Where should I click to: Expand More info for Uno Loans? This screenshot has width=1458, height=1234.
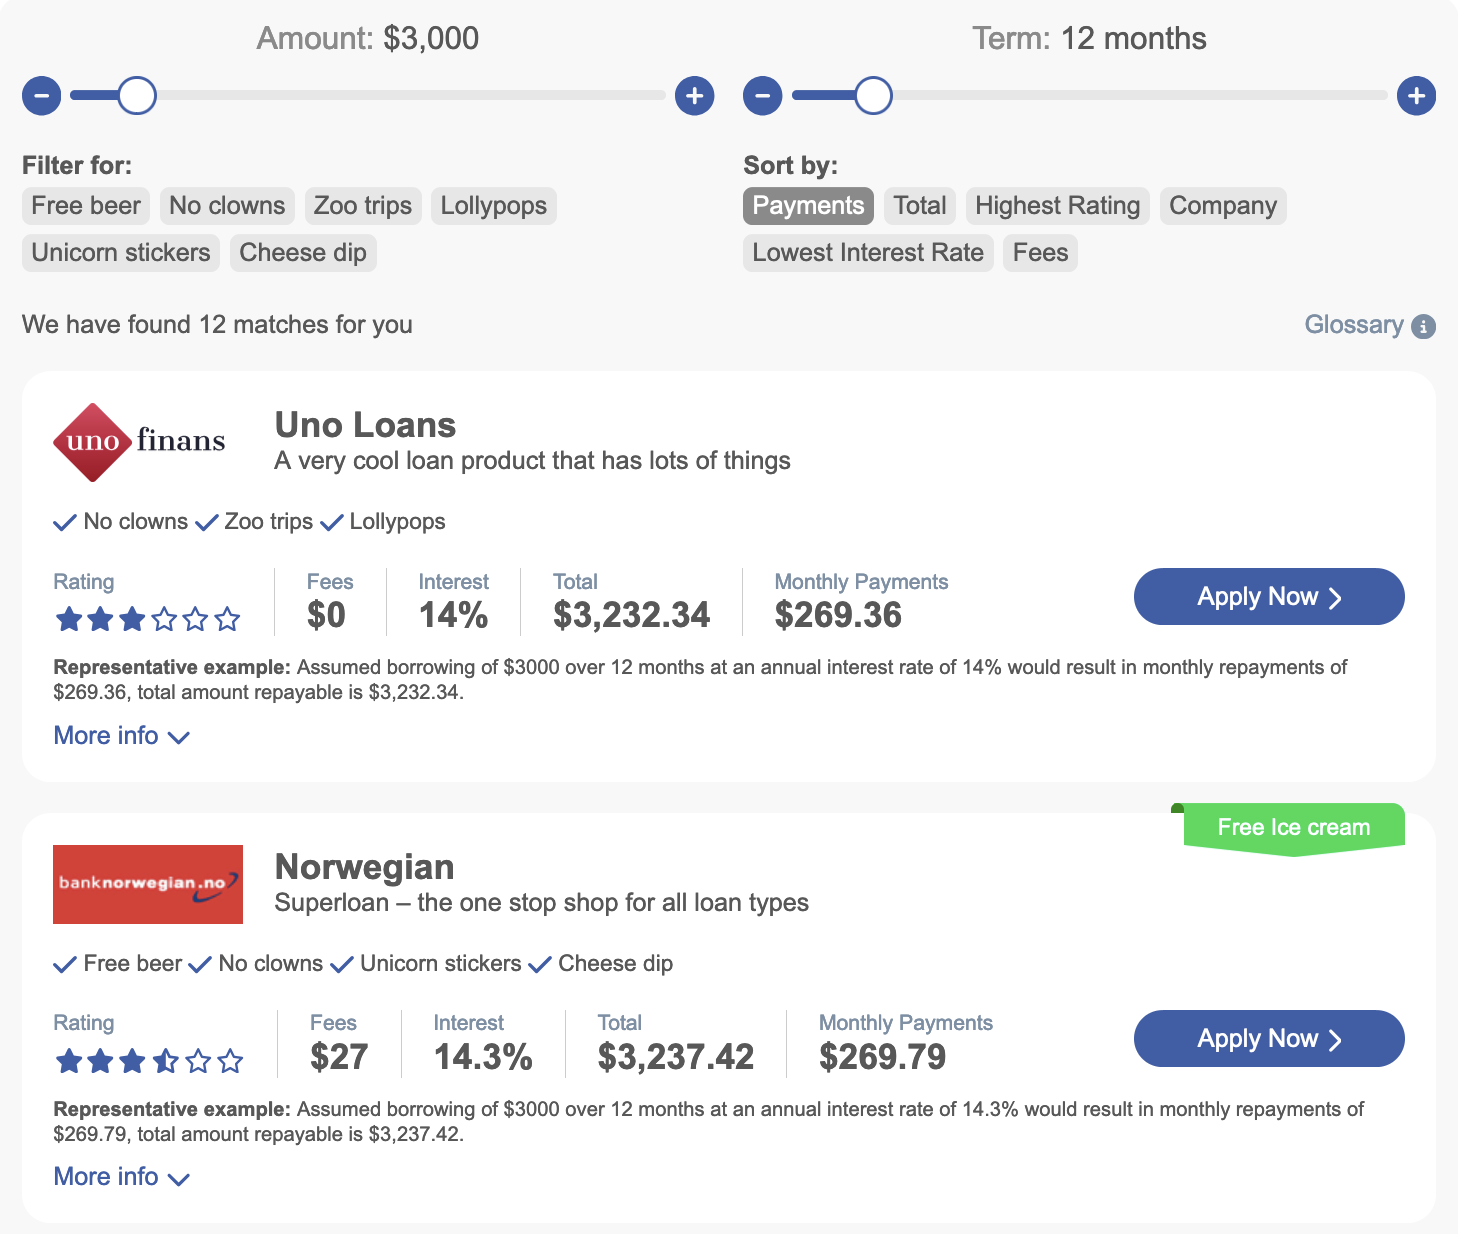coord(121,736)
